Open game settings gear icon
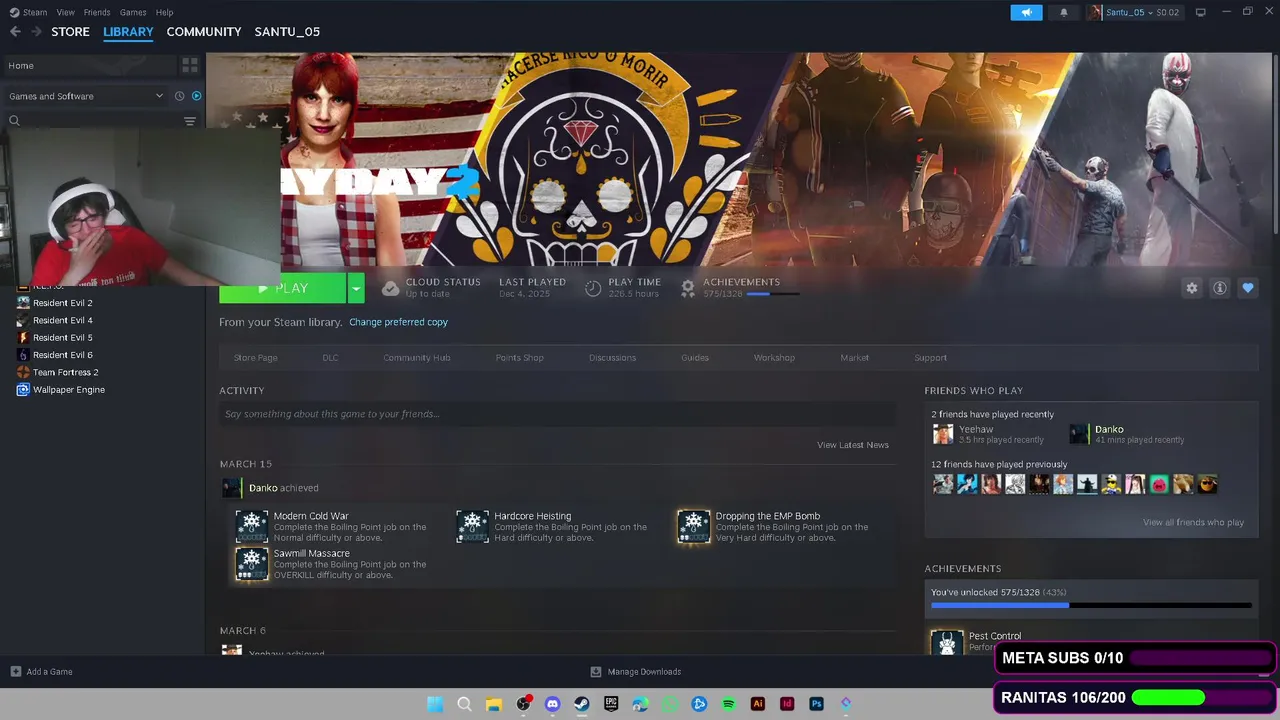Image resolution: width=1280 pixels, height=720 pixels. pyautogui.click(x=1191, y=288)
